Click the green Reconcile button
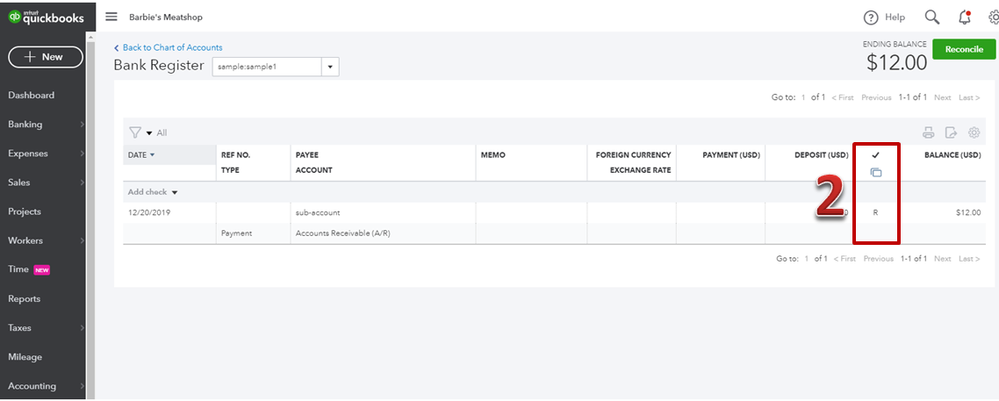The image size is (999, 401). coord(964,49)
